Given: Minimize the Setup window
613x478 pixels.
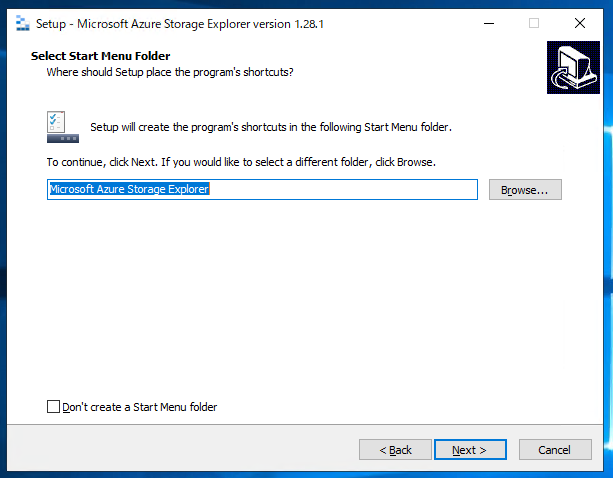Looking at the screenshot, I should coord(489,23).
